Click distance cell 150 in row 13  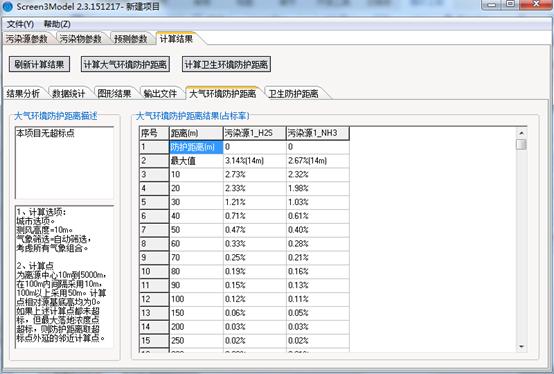(196, 313)
